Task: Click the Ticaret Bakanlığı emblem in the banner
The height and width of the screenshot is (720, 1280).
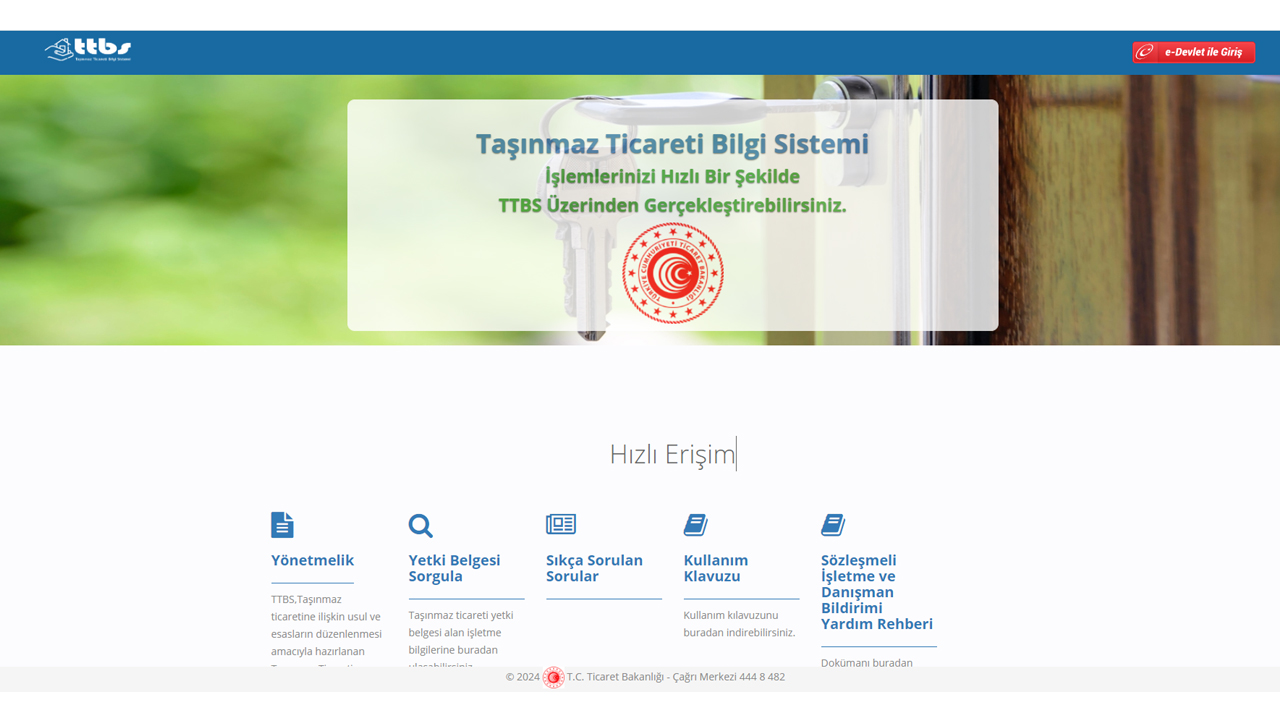Action: 672,272
